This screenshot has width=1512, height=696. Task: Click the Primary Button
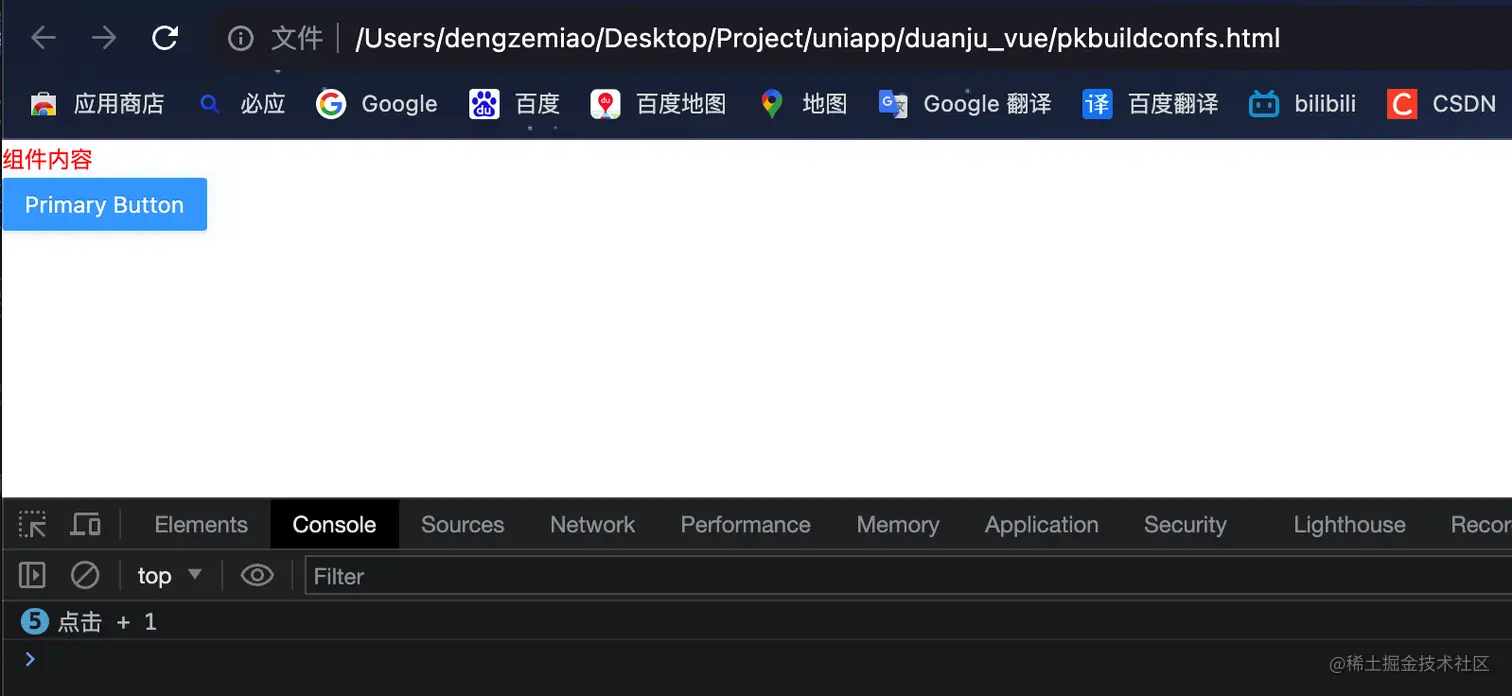point(105,204)
